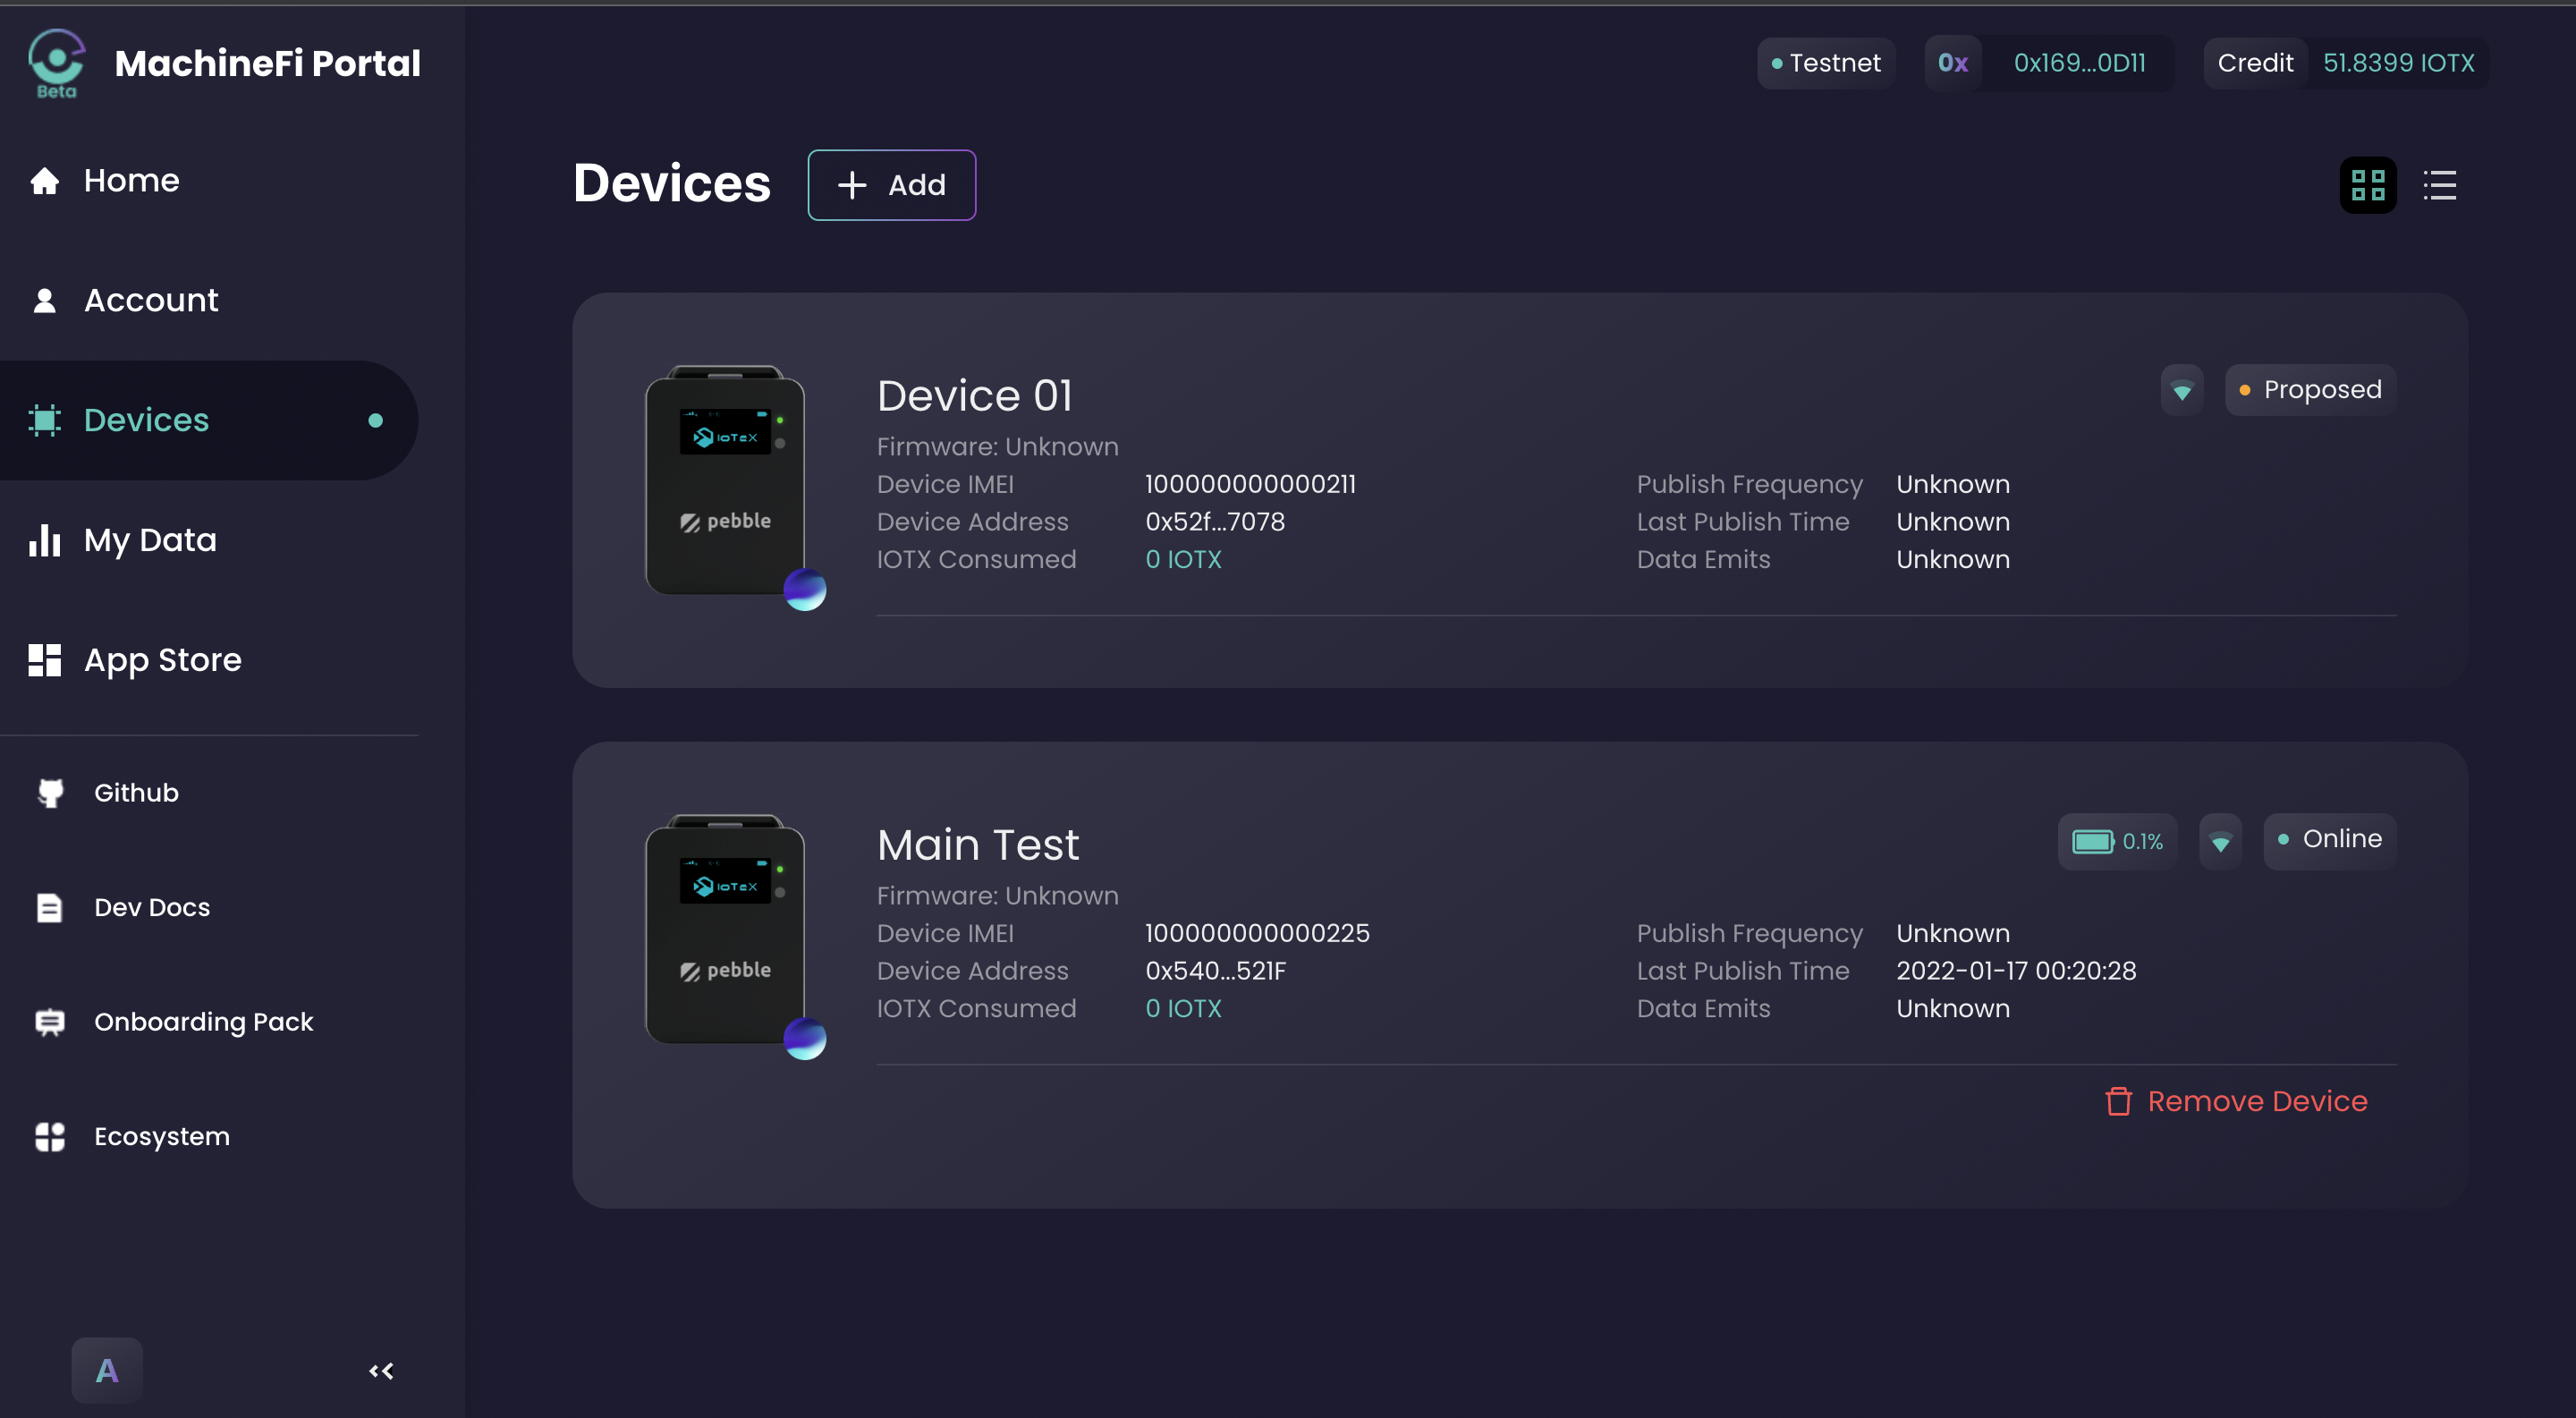Click Remove Device for Main Test
This screenshot has width=2576, height=1418.
2236,1101
